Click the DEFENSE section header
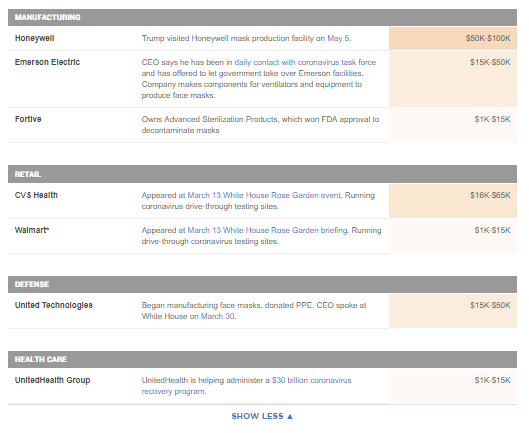The image size is (529, 433). coord(262,285)
